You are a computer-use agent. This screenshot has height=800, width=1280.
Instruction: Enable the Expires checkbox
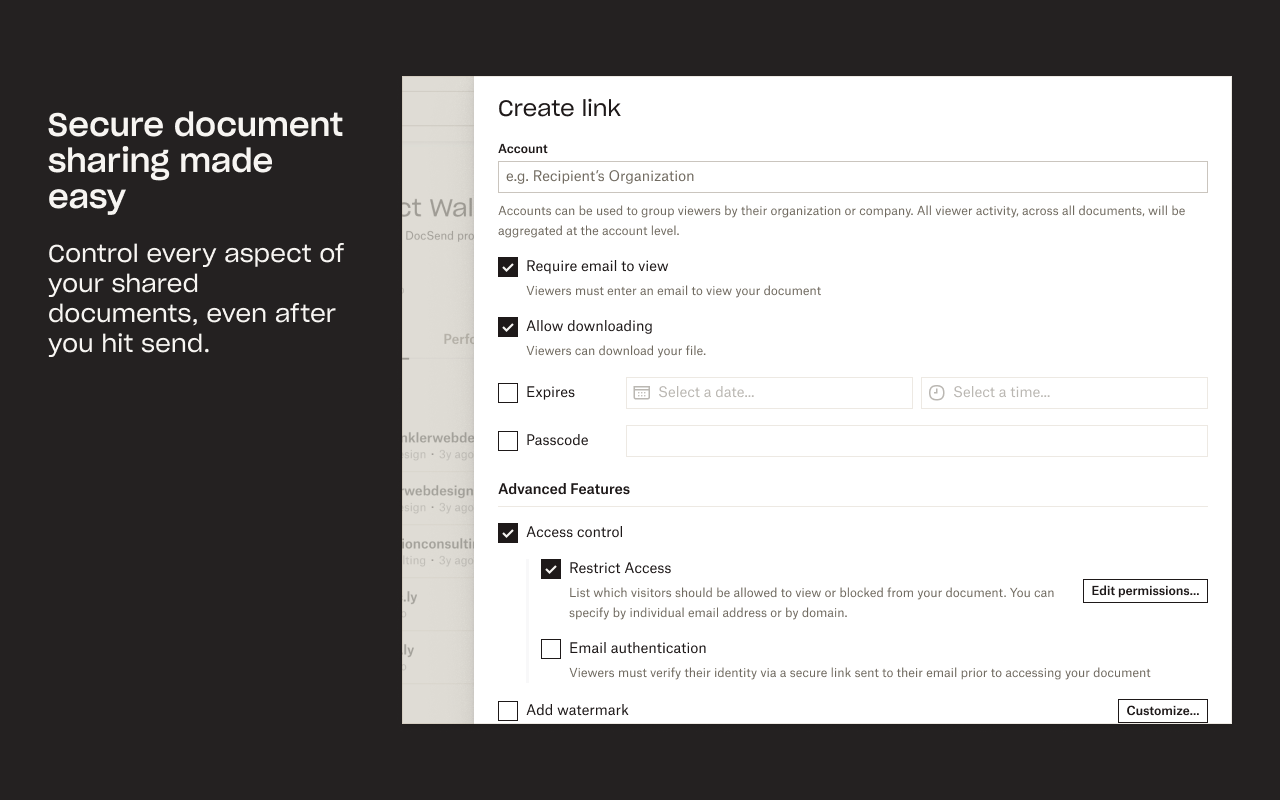click(x=508, y=393)
